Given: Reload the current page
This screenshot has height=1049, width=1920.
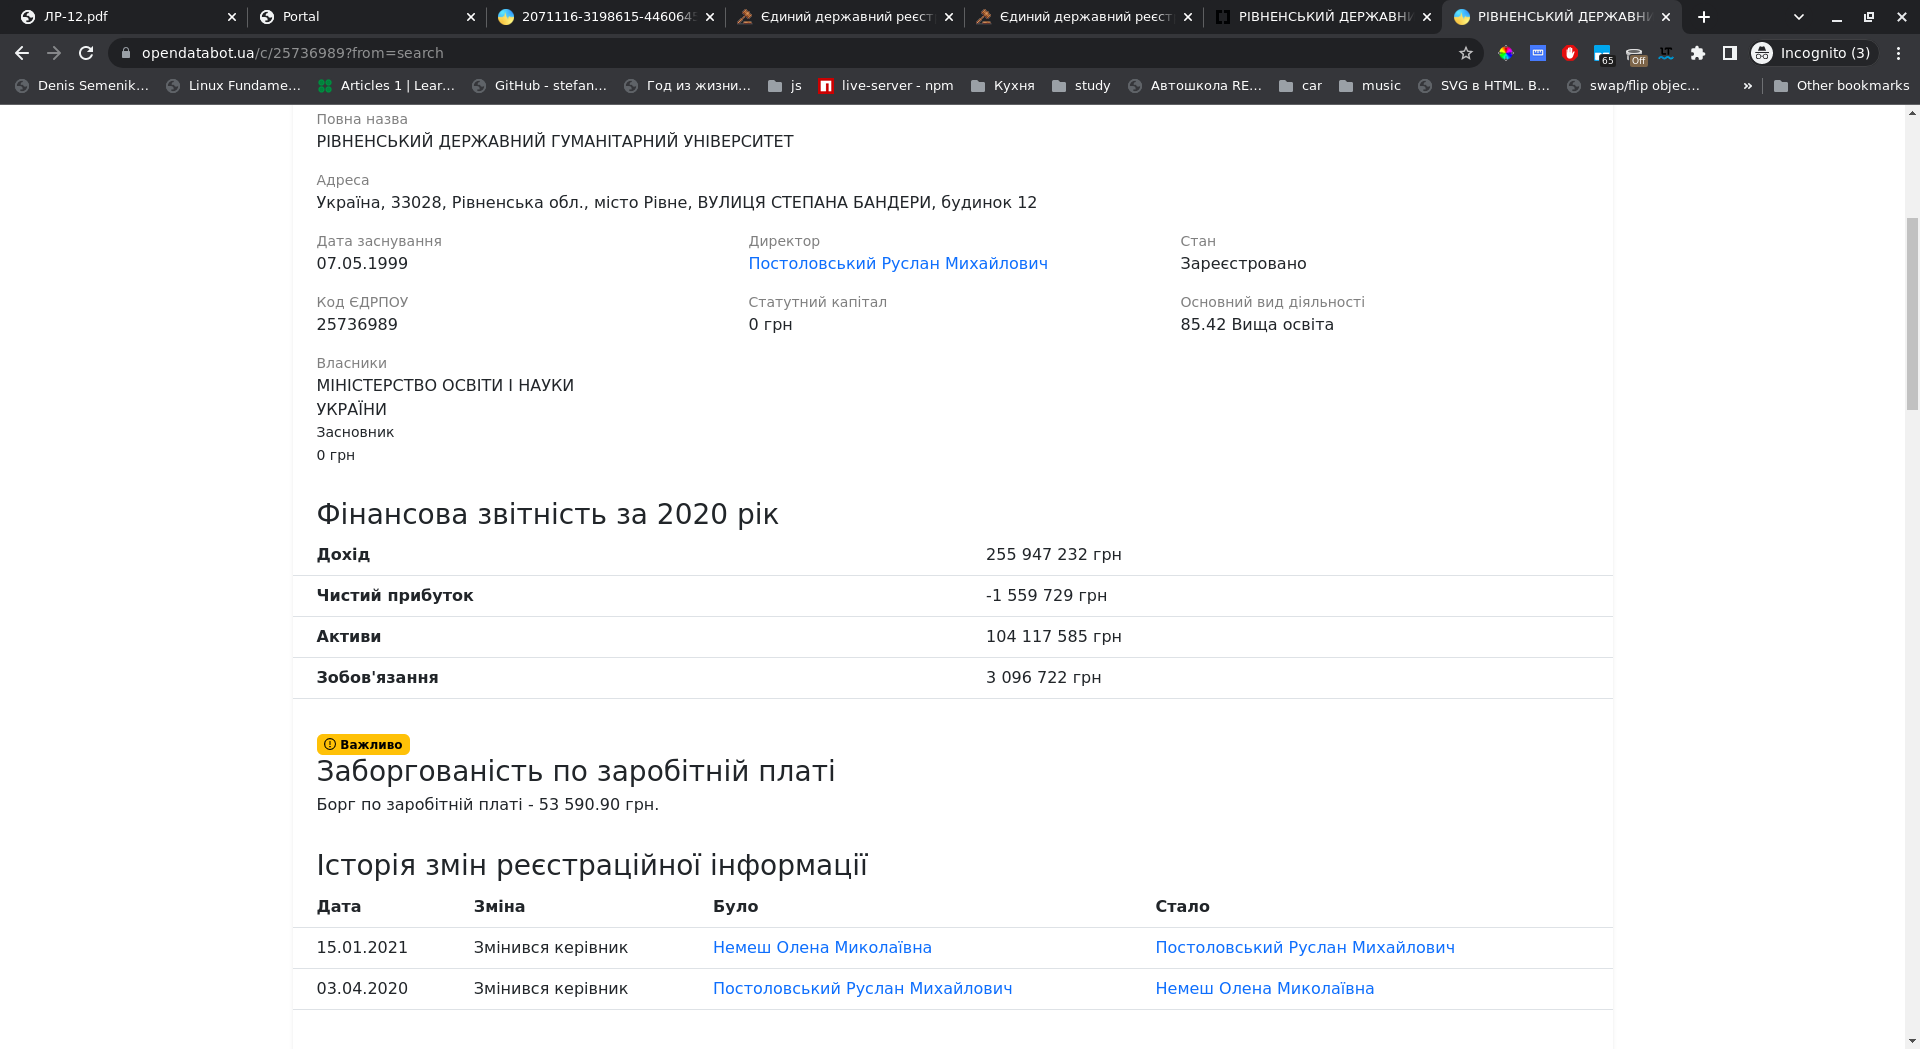Looking at the screenshot, I should (x=86, y=53).
